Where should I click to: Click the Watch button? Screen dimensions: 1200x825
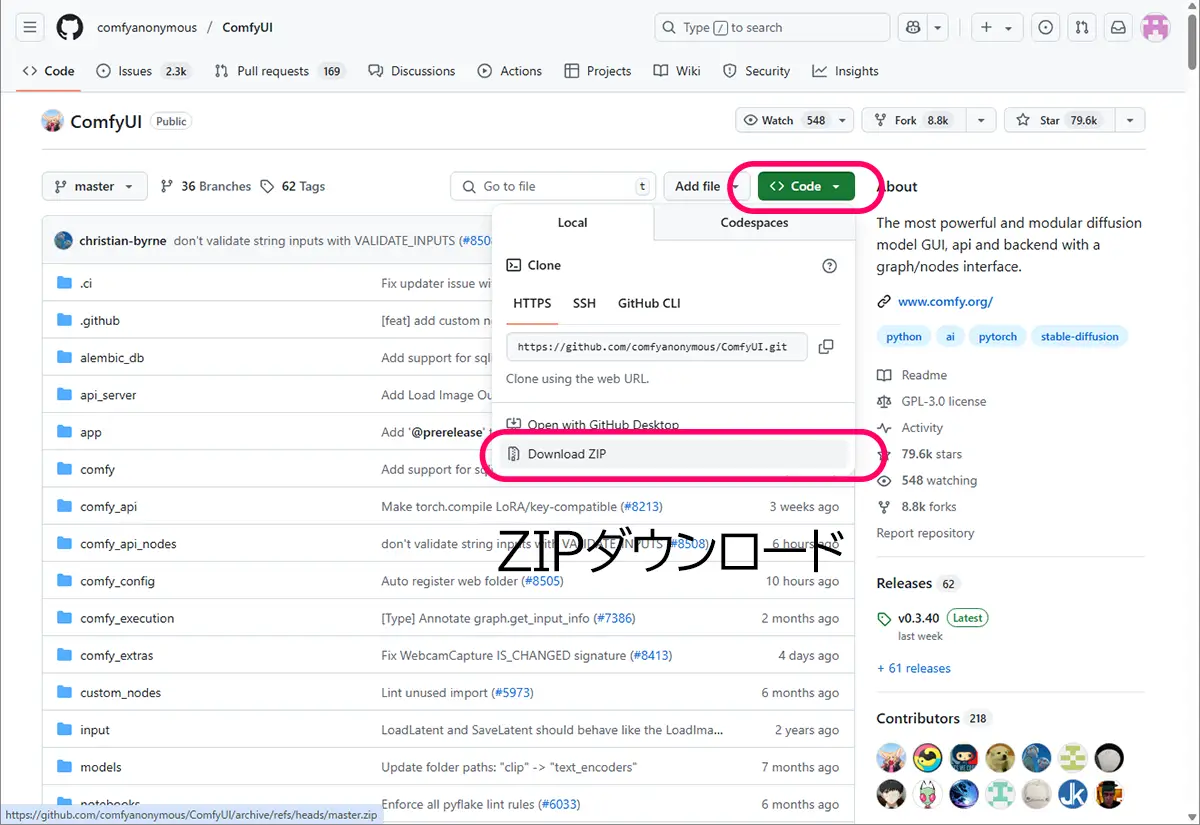pos(786,120)
